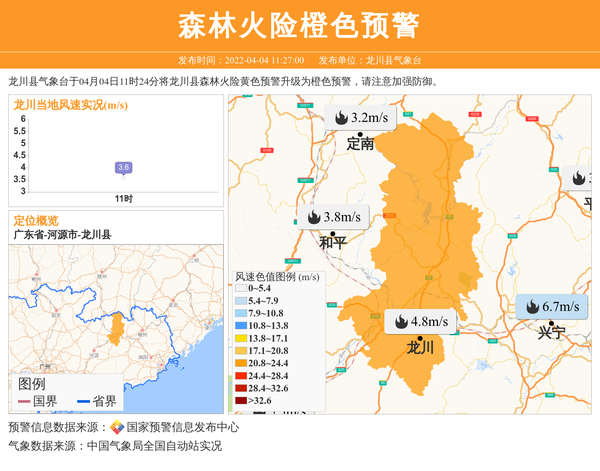The image size is (600, 471).
Task: Click the blue 省界 line symbol in legend
Action: pos(83,402)
